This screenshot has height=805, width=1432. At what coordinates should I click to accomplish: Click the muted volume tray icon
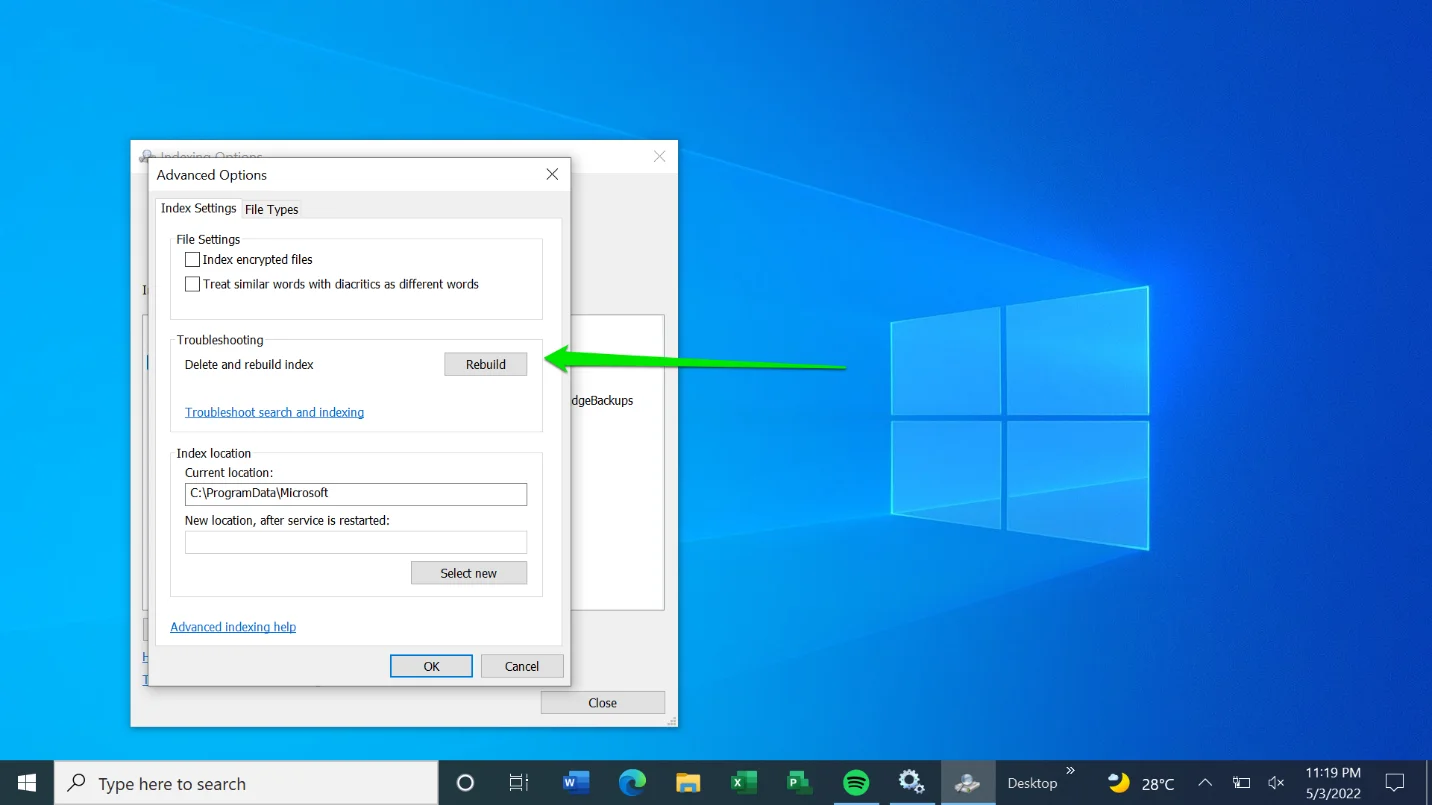(1276, 783)
